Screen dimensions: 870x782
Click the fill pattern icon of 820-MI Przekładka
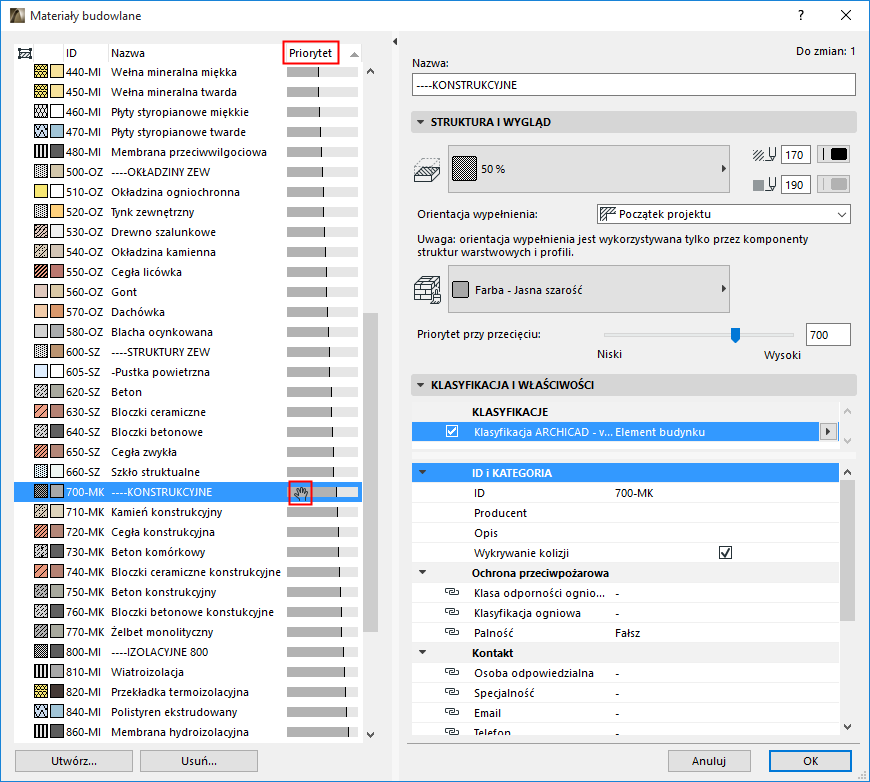[x=41, y=691]
